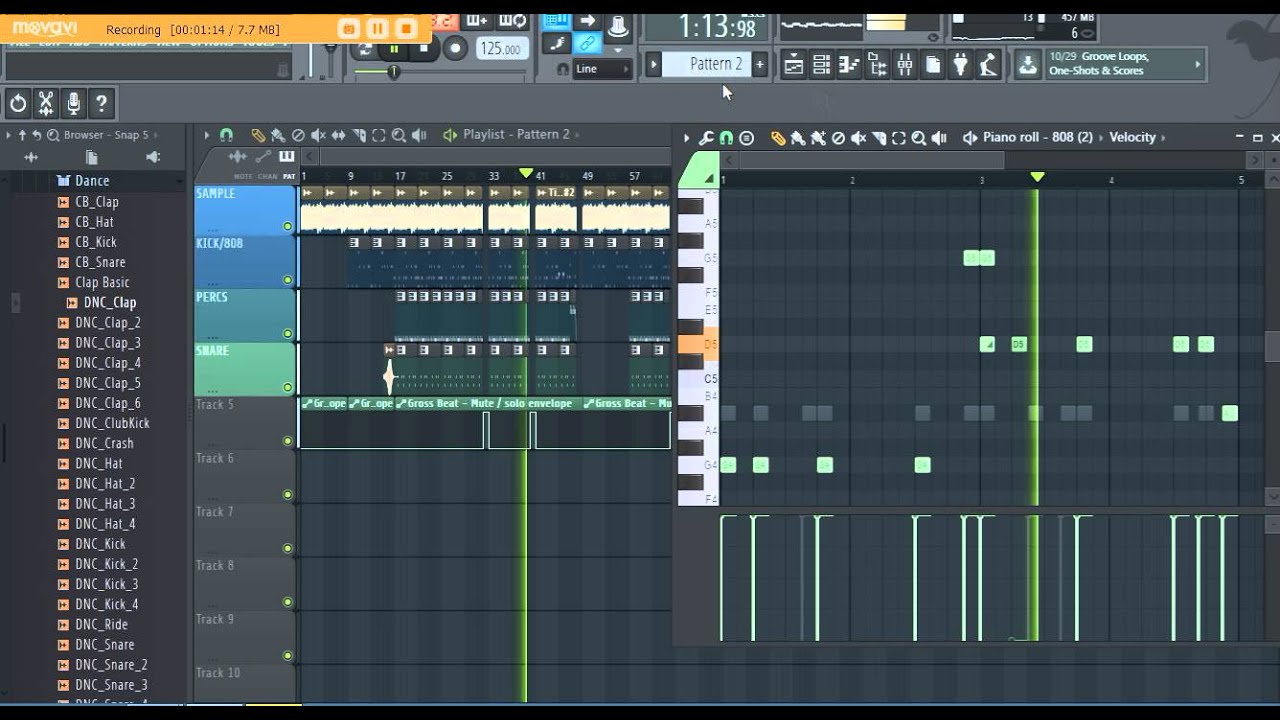Open Piano roll stamp tool
The height and width of the screenshot is (720, 1280).
[746, 138]
